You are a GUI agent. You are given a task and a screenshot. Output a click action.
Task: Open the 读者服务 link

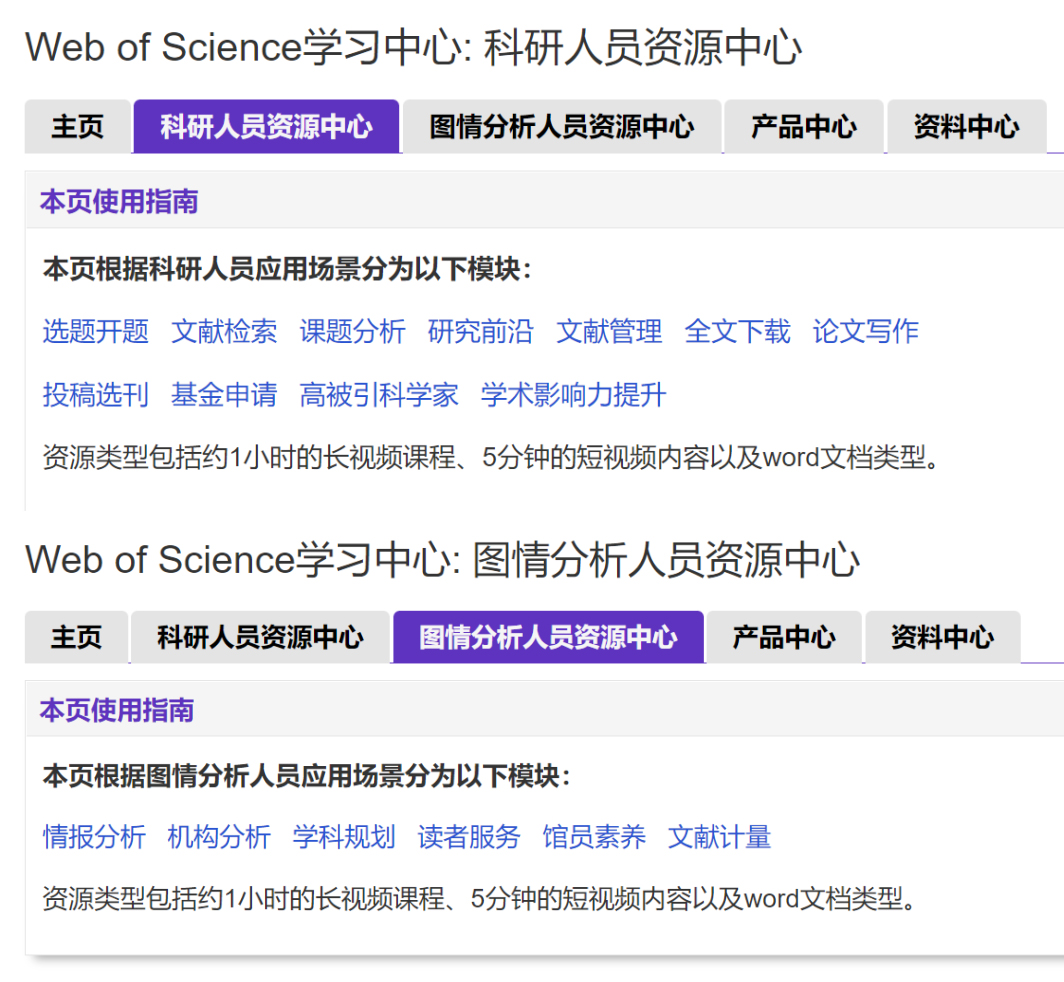tap(469, 837)
